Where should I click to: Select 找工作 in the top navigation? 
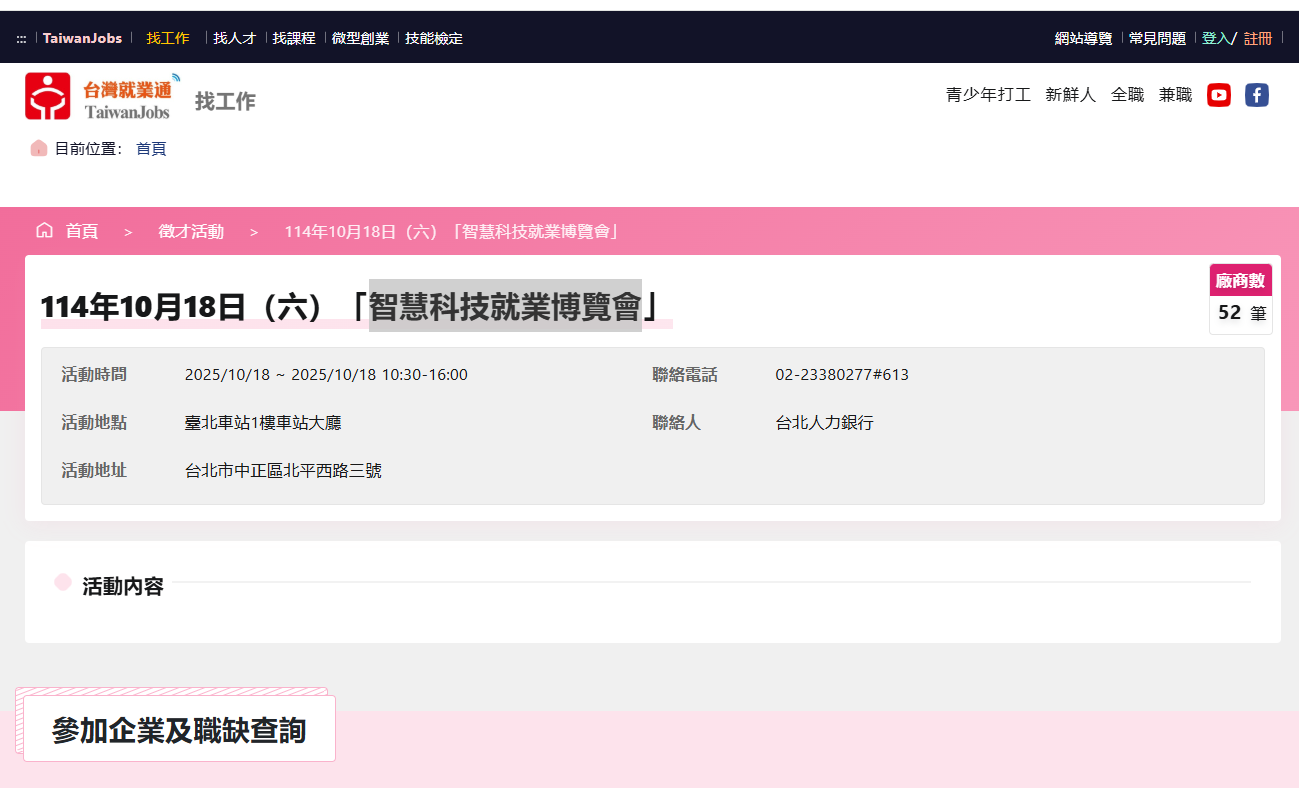tap(168, 38)
